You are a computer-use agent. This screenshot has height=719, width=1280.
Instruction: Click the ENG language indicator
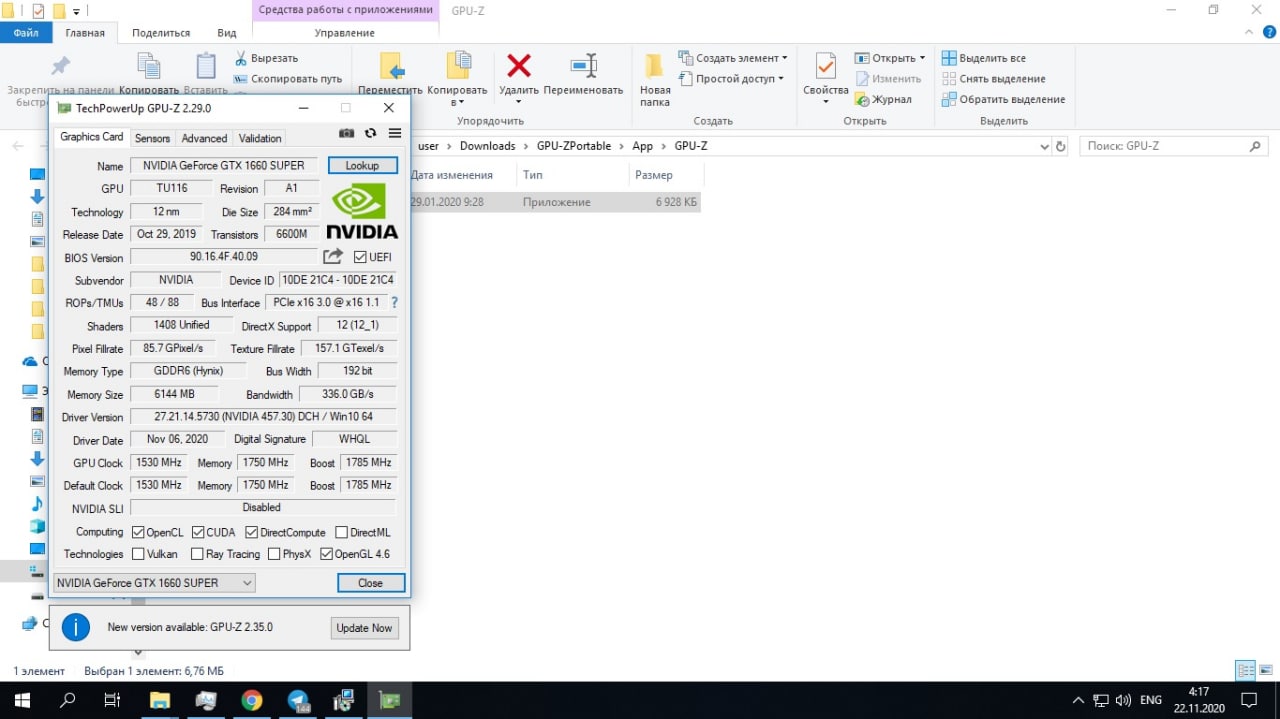coord(1151,700)
